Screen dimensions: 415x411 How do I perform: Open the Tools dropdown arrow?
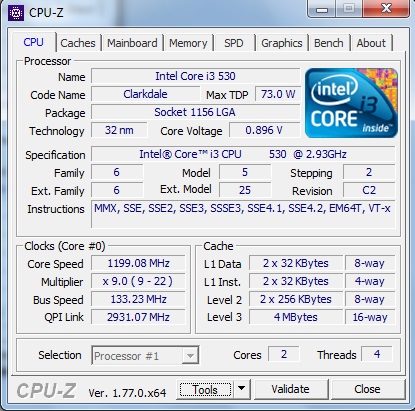(242, 389)
